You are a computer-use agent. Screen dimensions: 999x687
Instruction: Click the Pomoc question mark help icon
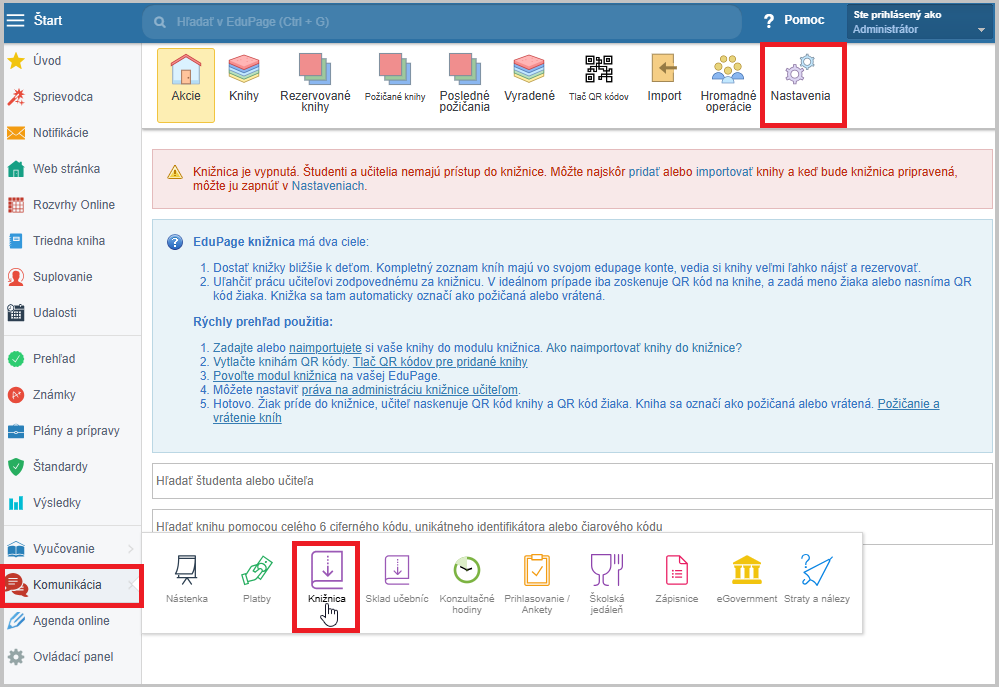tap(769, 21)
